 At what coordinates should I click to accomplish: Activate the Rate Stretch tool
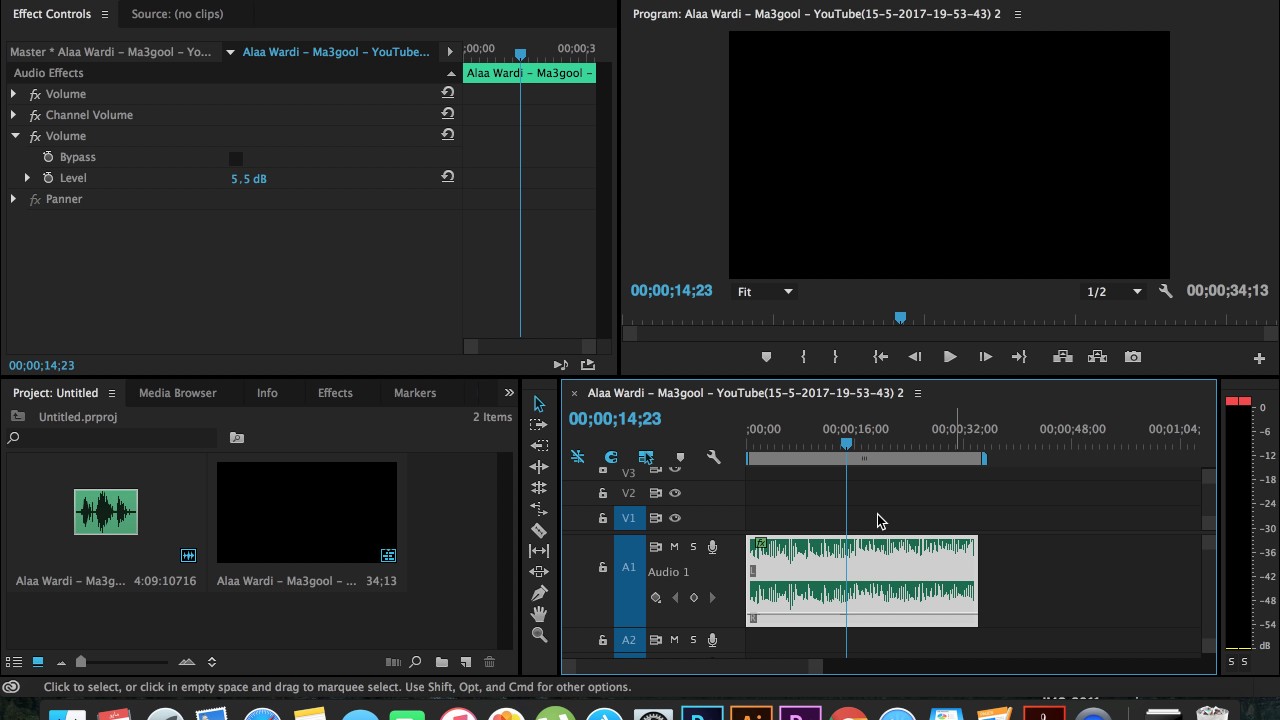click(539, 509)
